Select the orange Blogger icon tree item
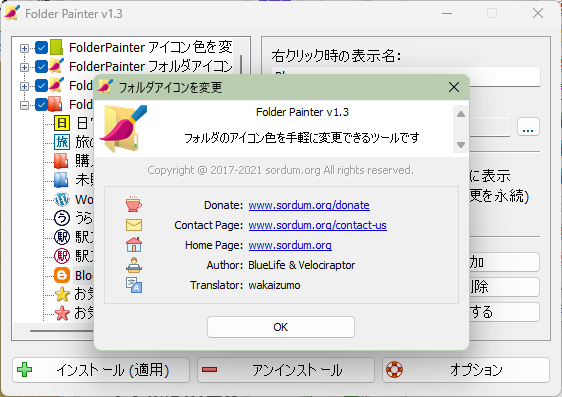This screenshot has width=562, height=397. (62, 275)
